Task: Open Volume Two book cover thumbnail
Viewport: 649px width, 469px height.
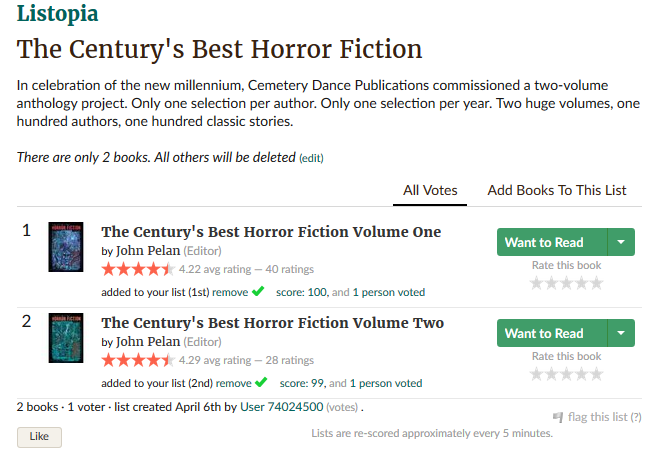Action: coord(65,338)
